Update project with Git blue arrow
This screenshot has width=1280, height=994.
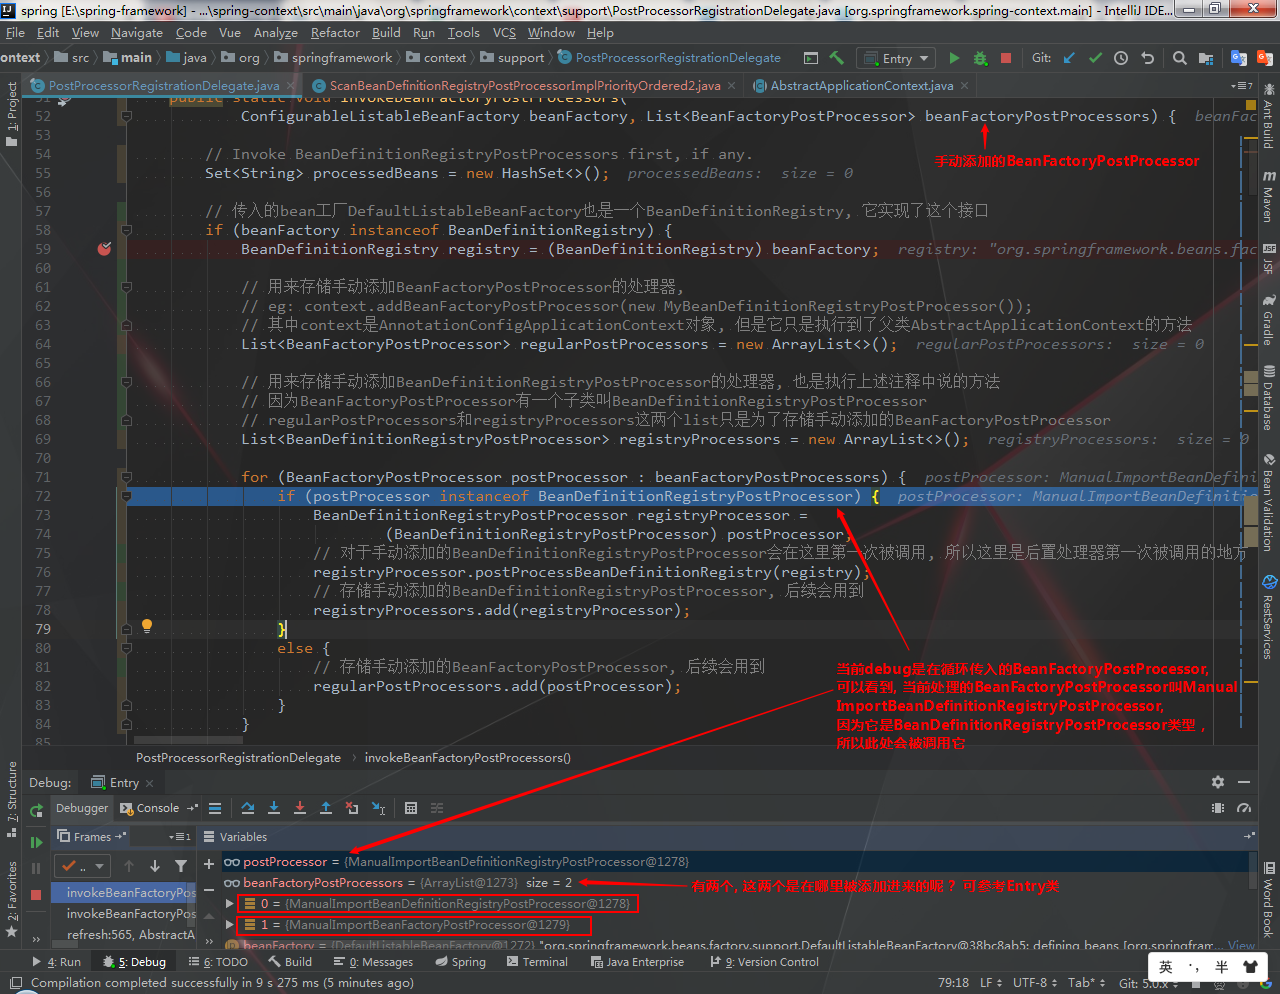click(1069, 58)
